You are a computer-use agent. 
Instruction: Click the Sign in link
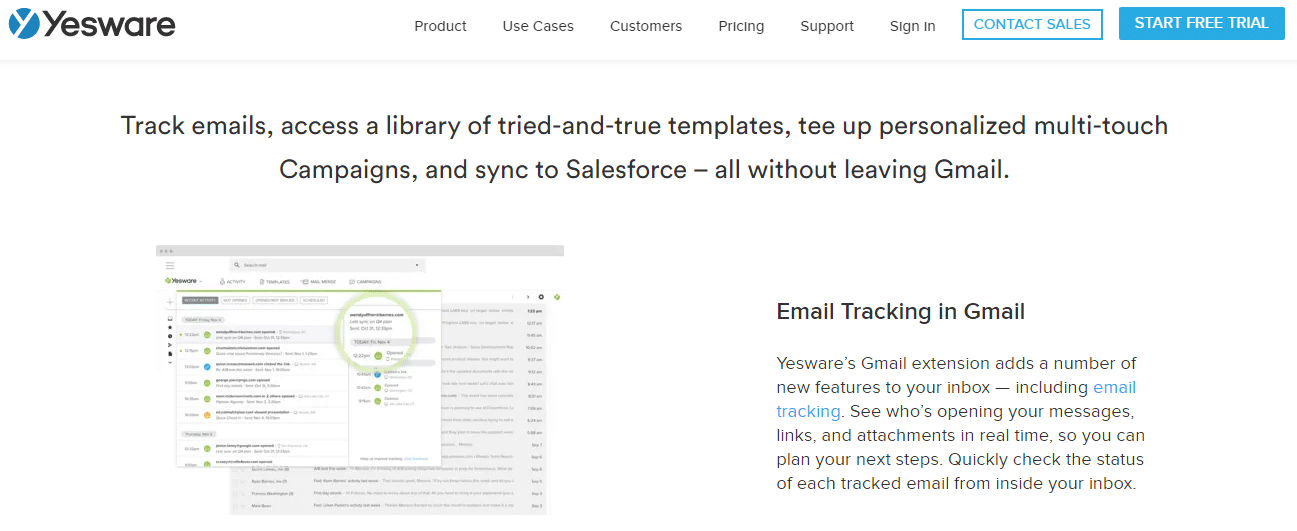(913, 26)
